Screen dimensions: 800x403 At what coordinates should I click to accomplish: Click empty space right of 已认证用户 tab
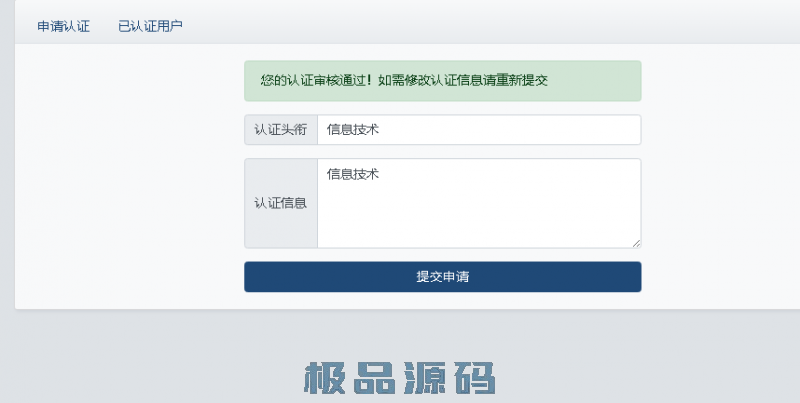point(400,26)
